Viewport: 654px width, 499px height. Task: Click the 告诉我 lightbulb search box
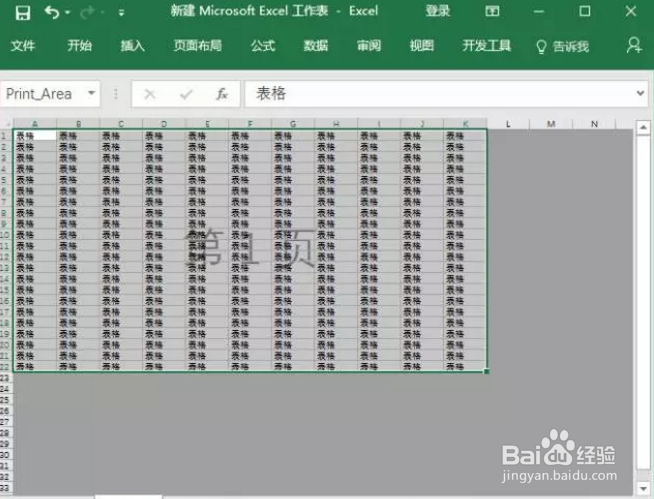point(562,46)
